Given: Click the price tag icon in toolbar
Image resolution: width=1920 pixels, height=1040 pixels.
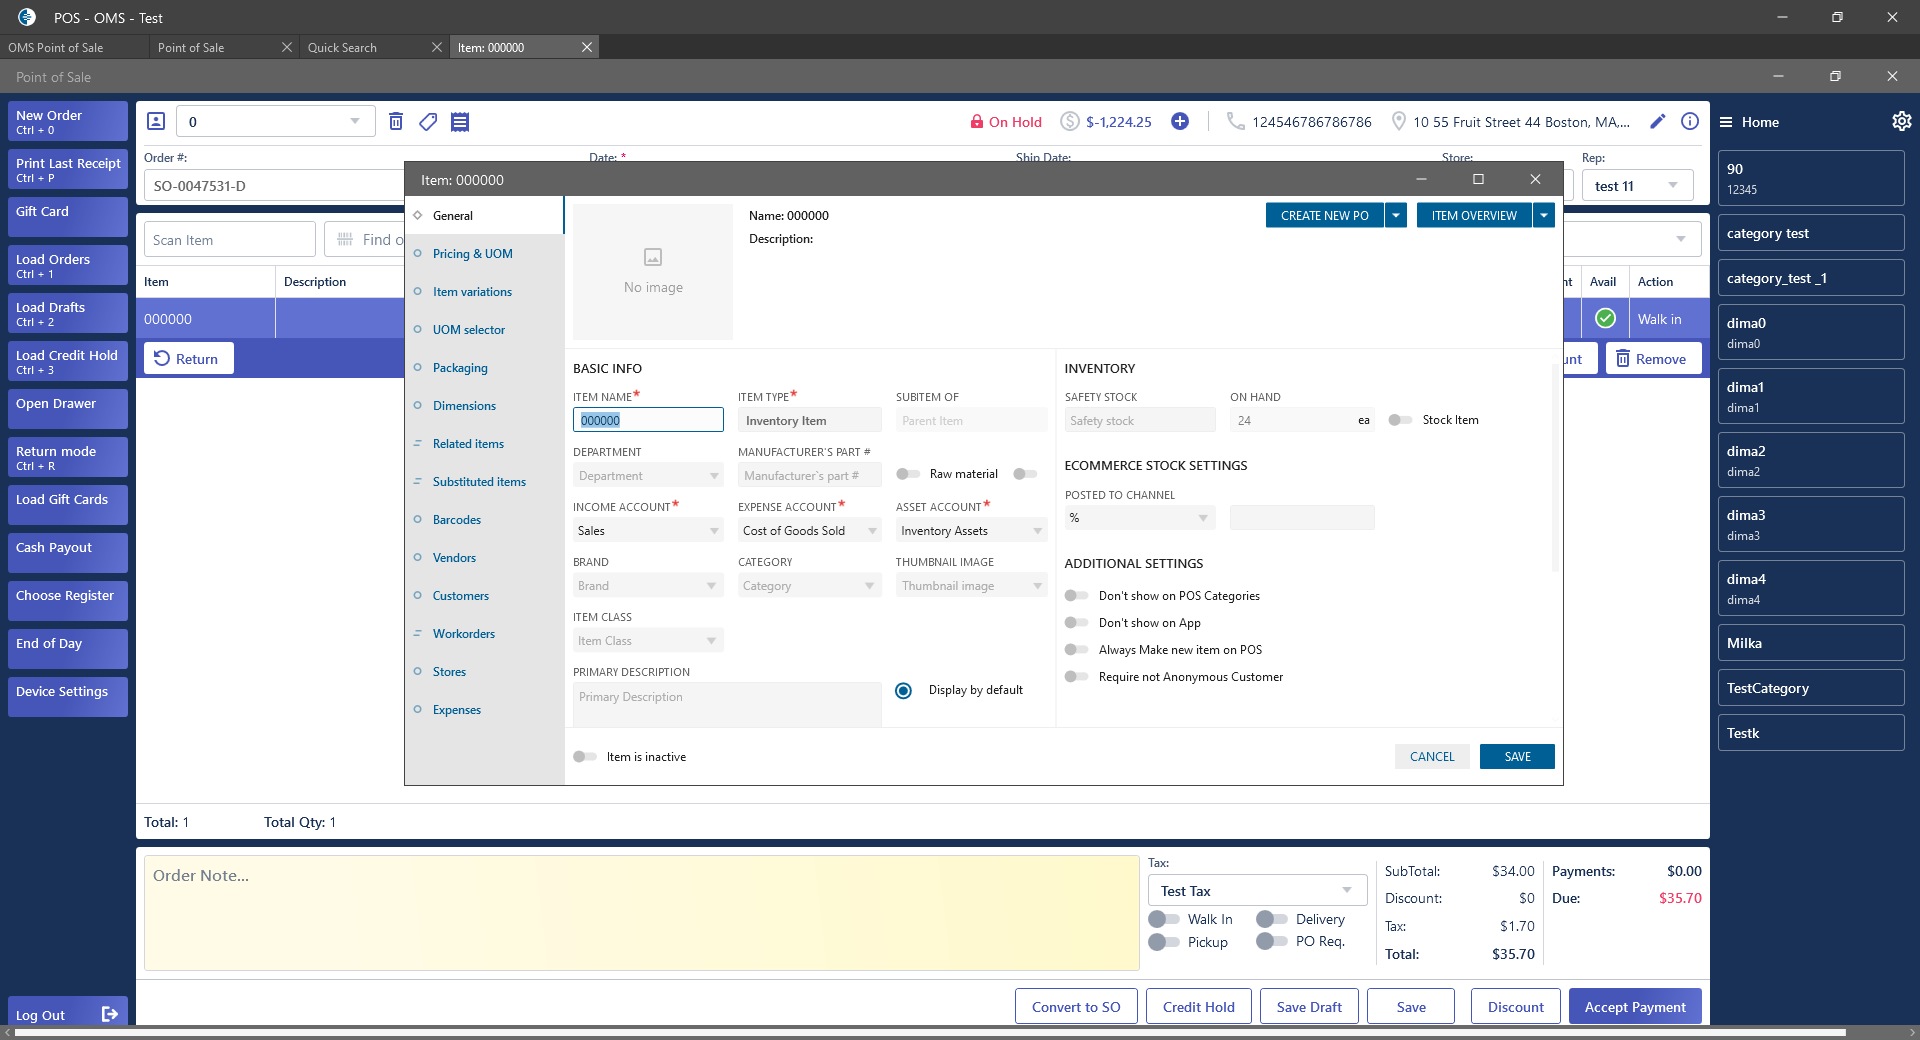Looking at the screenshot, I should coord(428,122).
